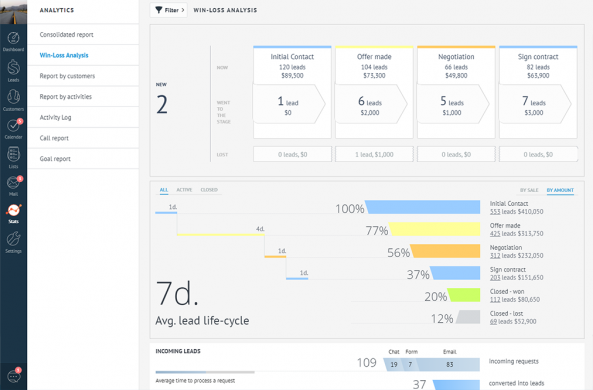Click the '5 leads $1,000' arrow box
The width and height of the screenshot is (593, 390).
(x=453, y=104)
